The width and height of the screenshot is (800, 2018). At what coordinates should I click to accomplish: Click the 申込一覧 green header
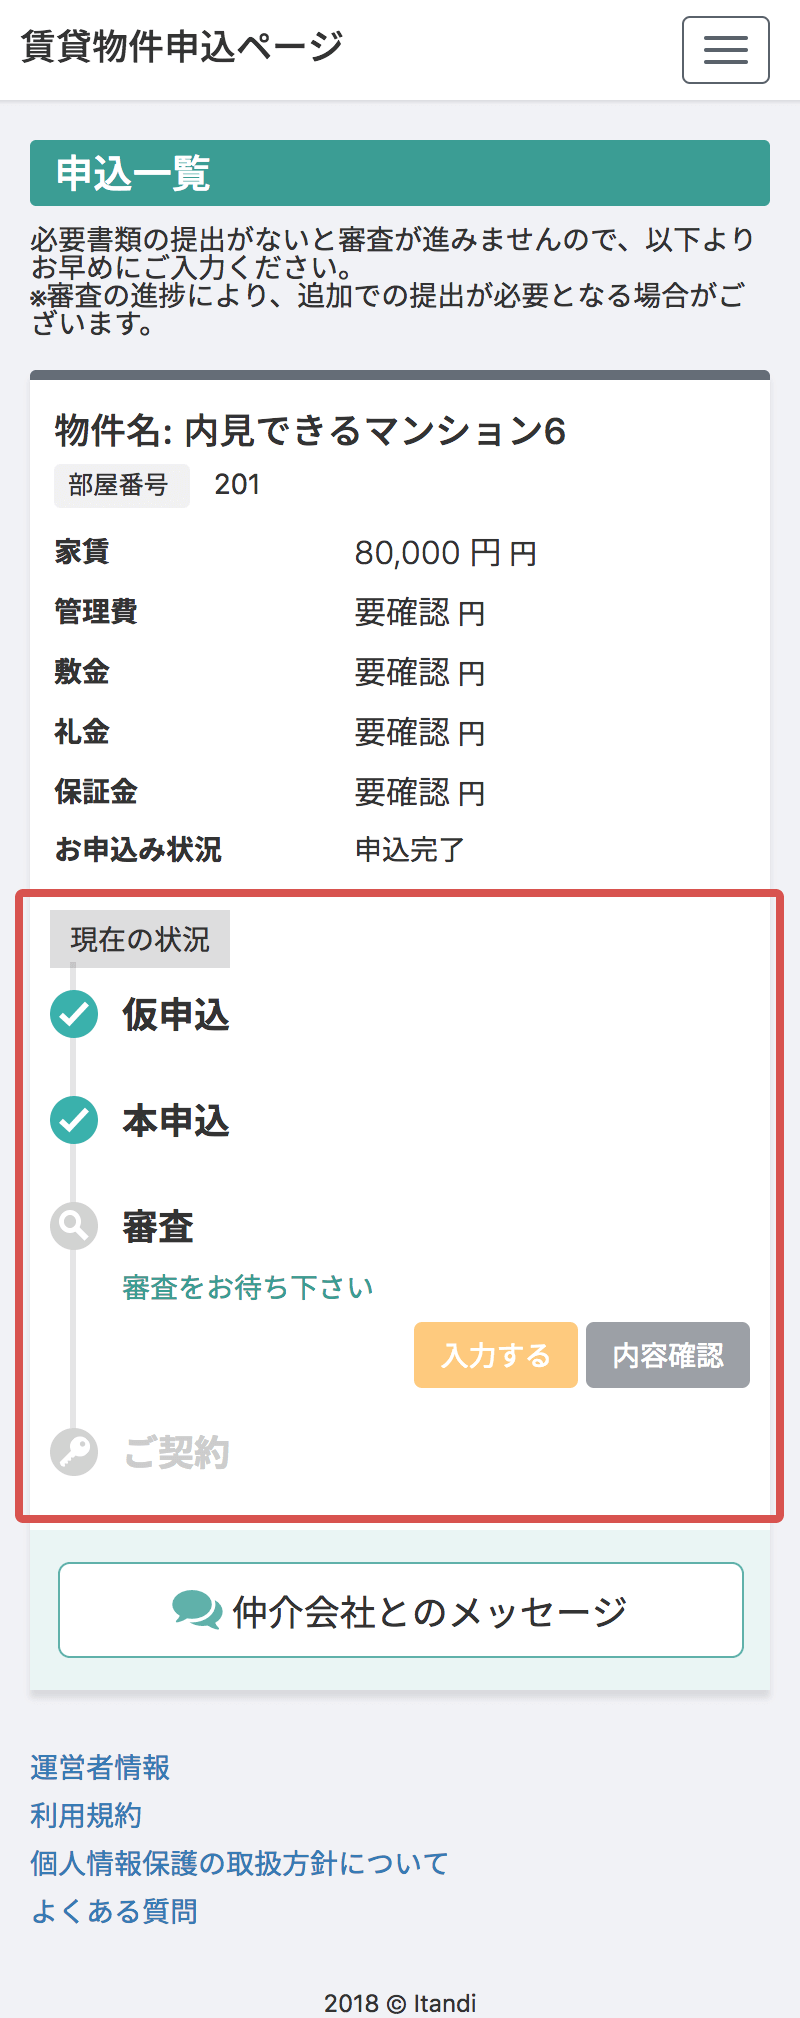point(400,173)
